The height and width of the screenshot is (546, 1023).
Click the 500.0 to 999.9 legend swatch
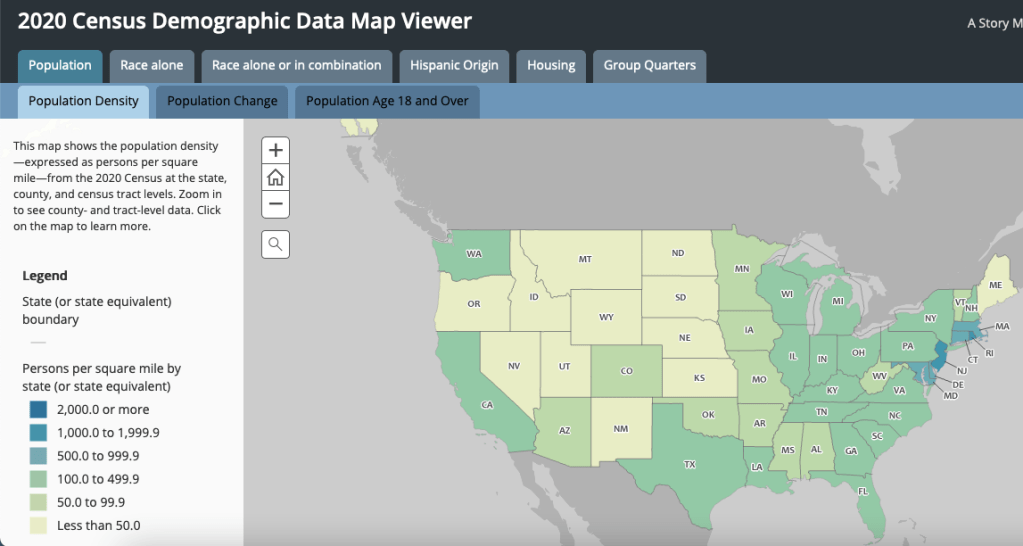(38, 456)
